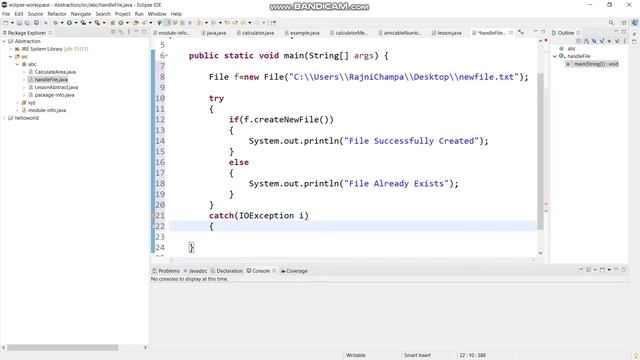Image resolution: width=640 pixels, height=360 pixels.
Task: Open the Project menu
Action: (122, 14)
